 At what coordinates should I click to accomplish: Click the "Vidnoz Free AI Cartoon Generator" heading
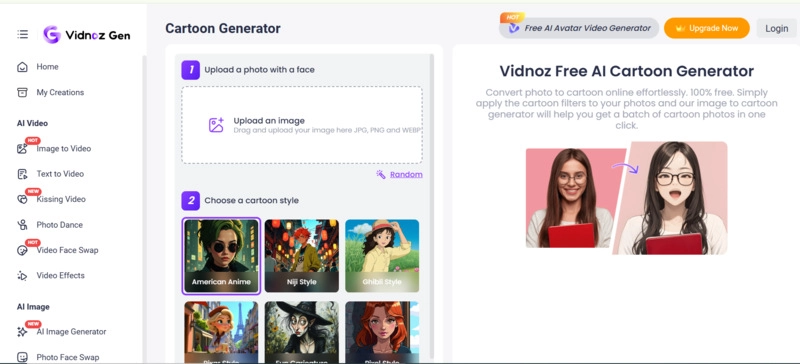pyautogui.click(x=627, y=71)
